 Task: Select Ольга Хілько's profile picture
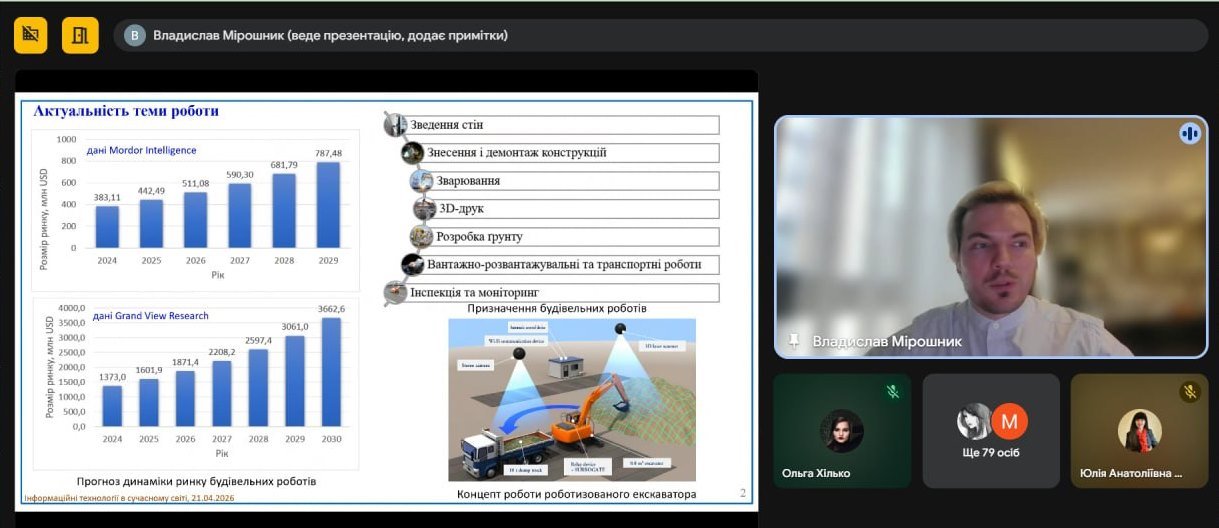coord(841,430)
